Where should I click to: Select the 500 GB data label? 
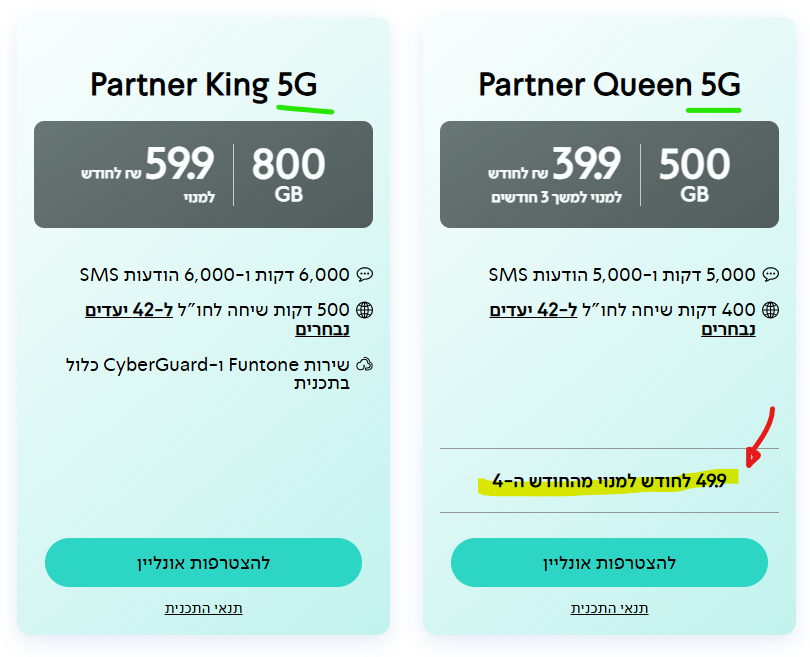pos(695,173)
